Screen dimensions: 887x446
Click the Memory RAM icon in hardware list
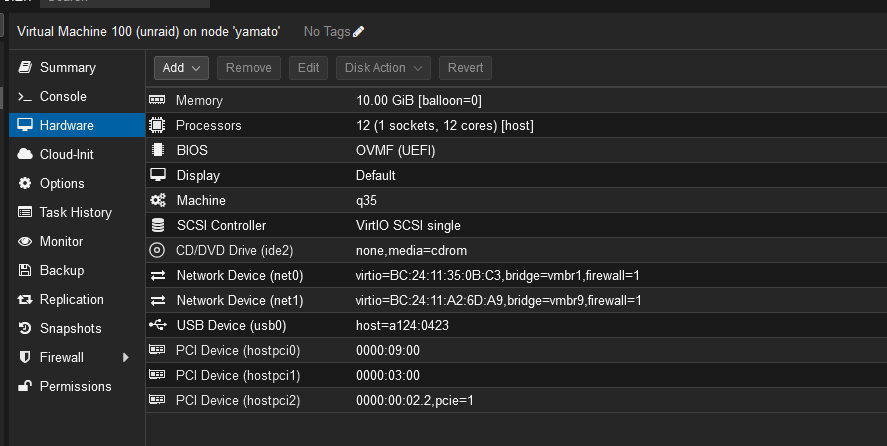(157, 100)
